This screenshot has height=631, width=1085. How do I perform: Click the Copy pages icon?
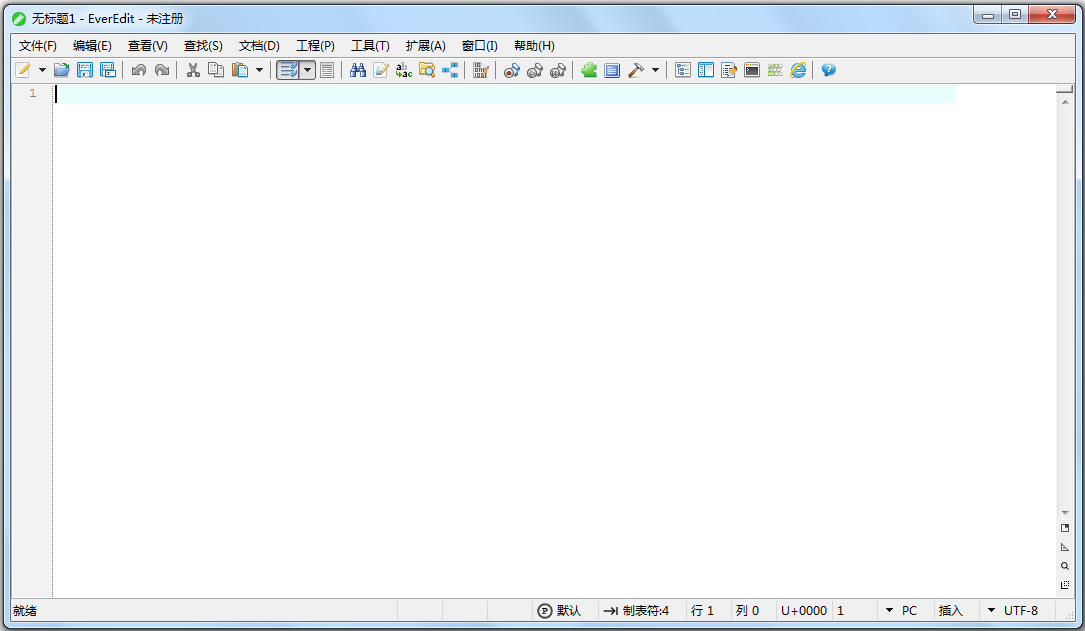click(x=216, y=70)
